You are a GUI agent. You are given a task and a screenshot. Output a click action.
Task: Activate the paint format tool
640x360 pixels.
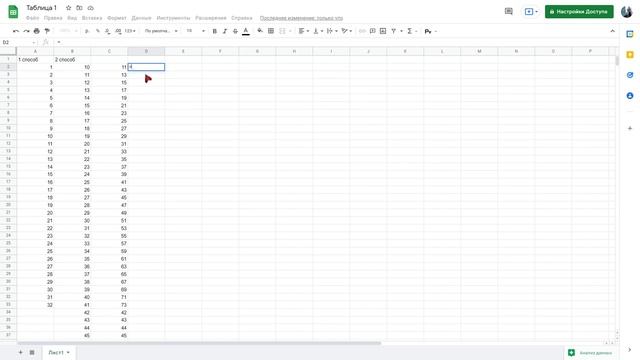click(47, 31)
